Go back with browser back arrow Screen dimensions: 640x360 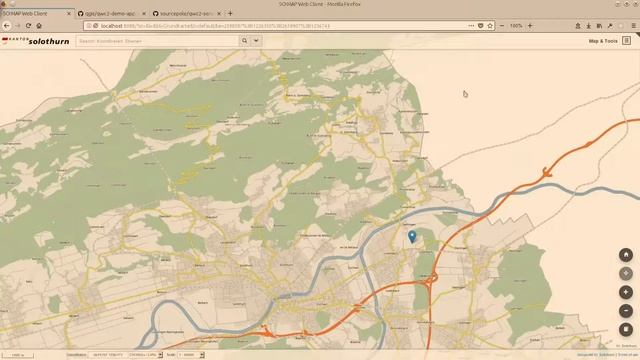point(7,26)
